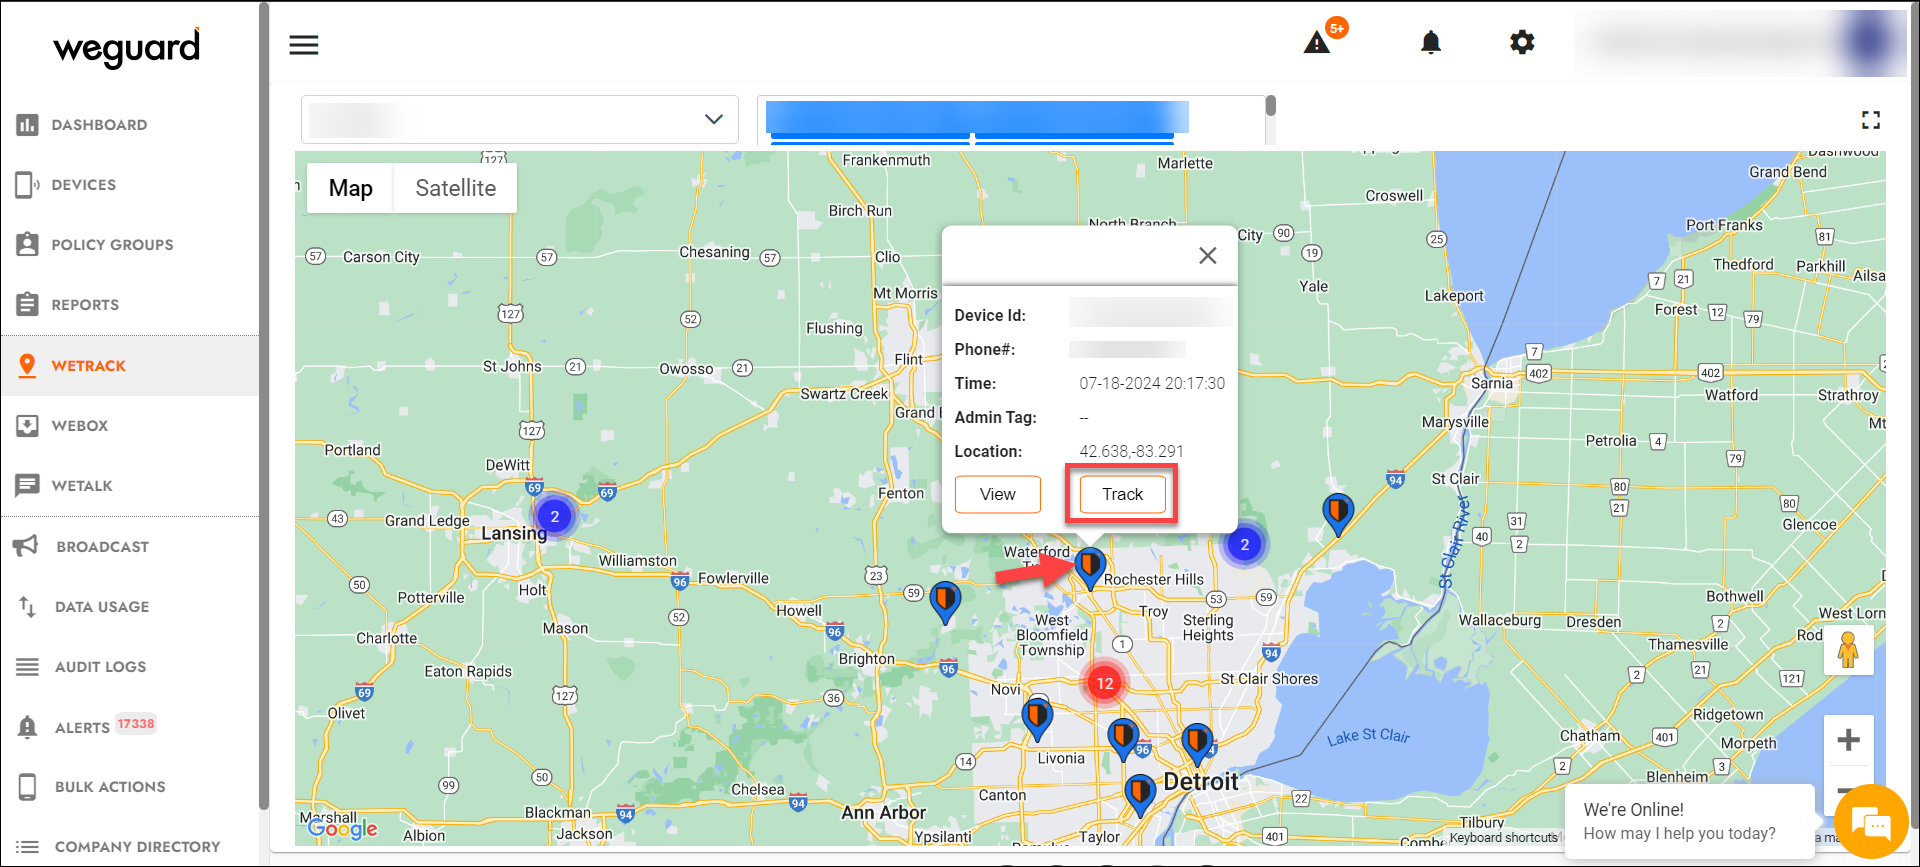This screenshot has height=867, width=1920.
Task: Click the weguard logo
Action: tap(127, 48)
